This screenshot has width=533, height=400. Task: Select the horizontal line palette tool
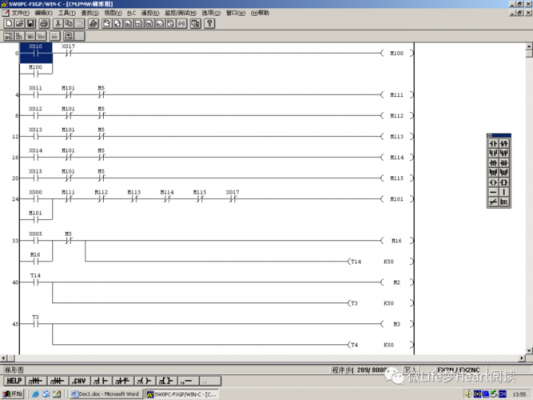point(493,192)
